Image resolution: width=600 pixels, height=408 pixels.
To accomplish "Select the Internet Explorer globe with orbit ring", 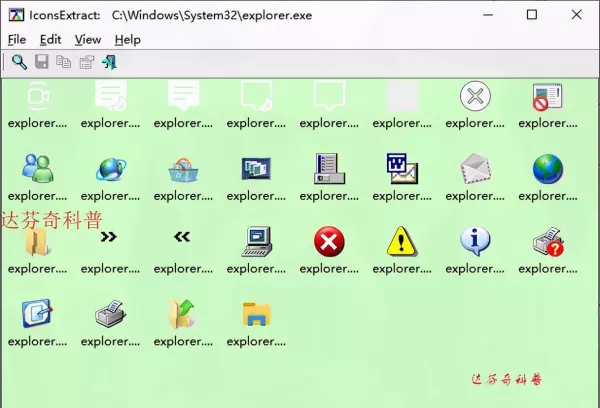I will 111,169.
